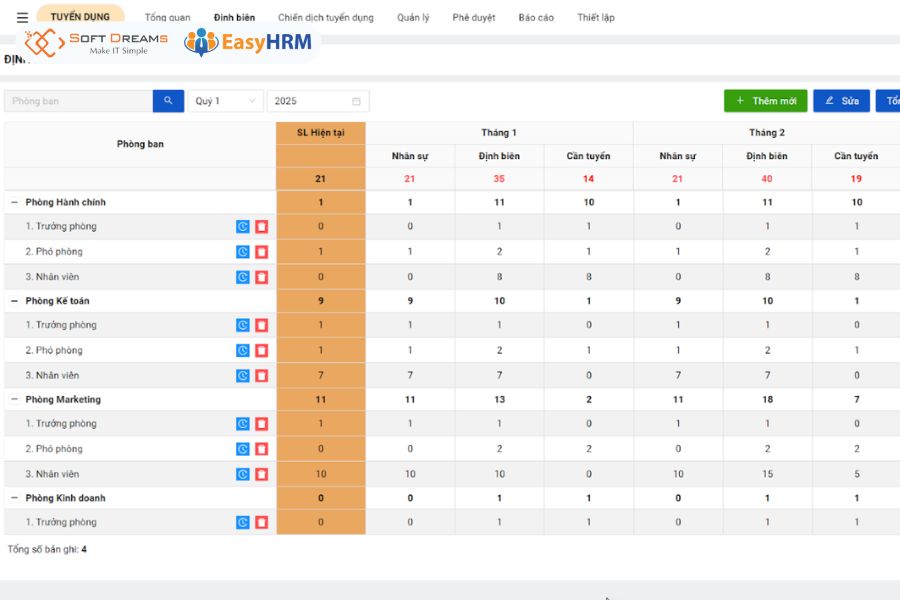Image resolution: width=900 pixels, height=600 pixels.
Task: Delete Phó phòng row of Phòng Marketing
Action: coord(262,449)
